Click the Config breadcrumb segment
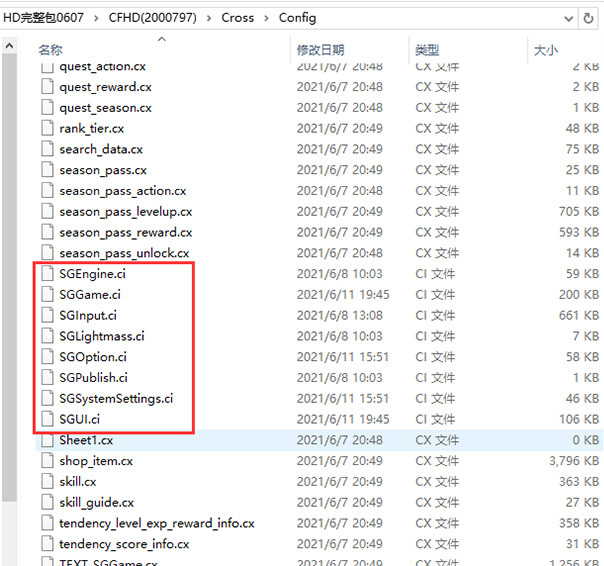The image size is (604, 566). (297, 18)
